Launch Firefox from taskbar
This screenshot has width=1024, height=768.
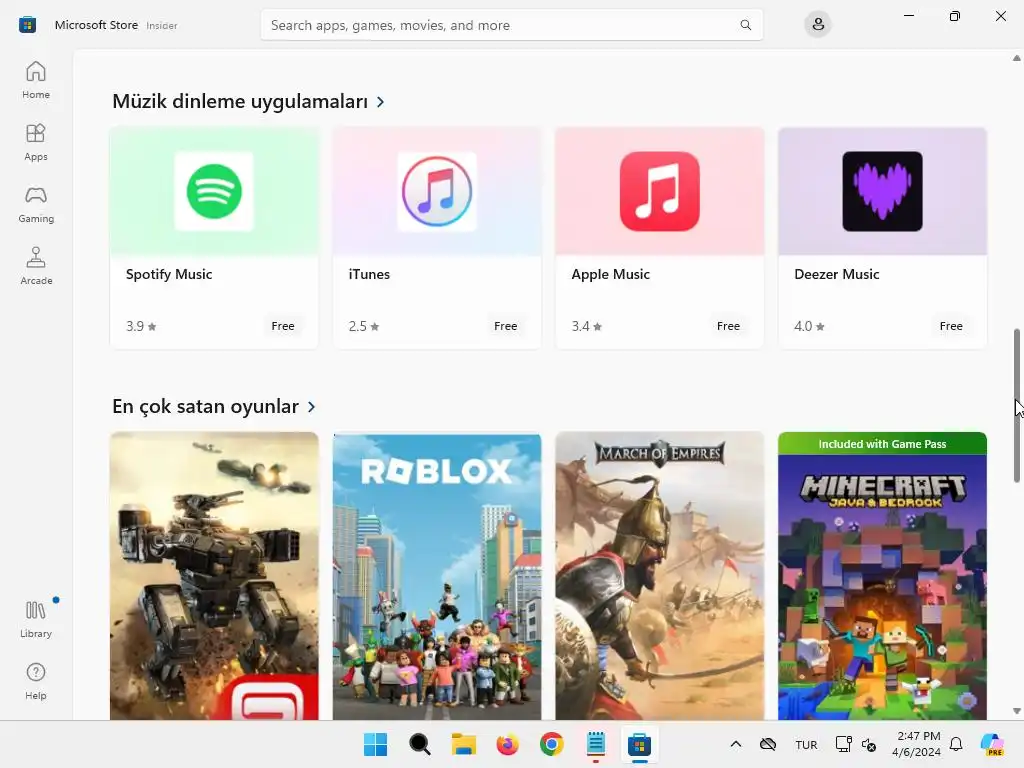[507, 744]
